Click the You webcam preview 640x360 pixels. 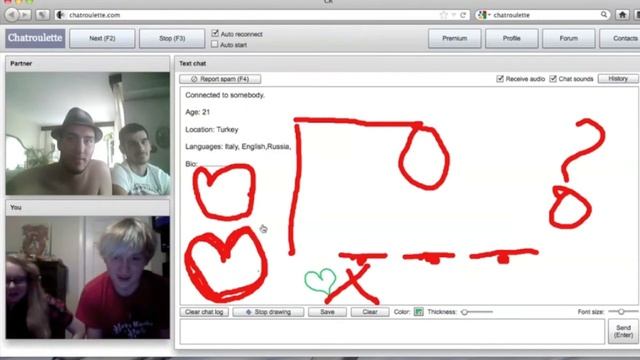click(x=88, y=277)
